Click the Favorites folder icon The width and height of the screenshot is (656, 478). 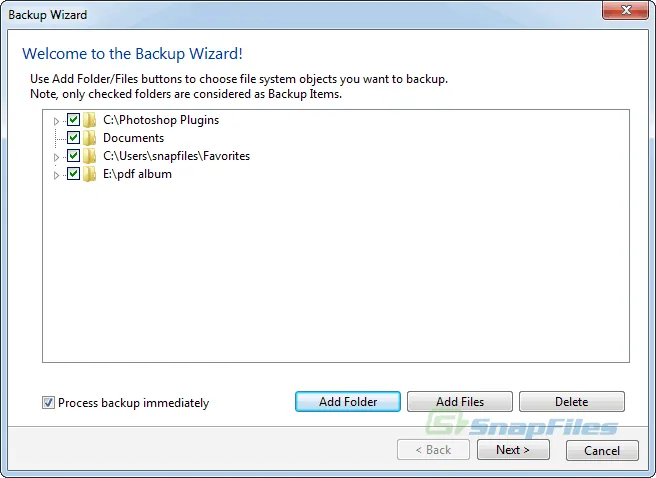(90, 156)
